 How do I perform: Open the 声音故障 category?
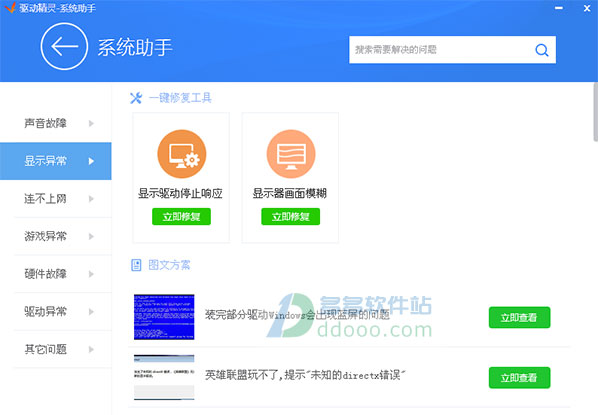(x=56, y=123)
